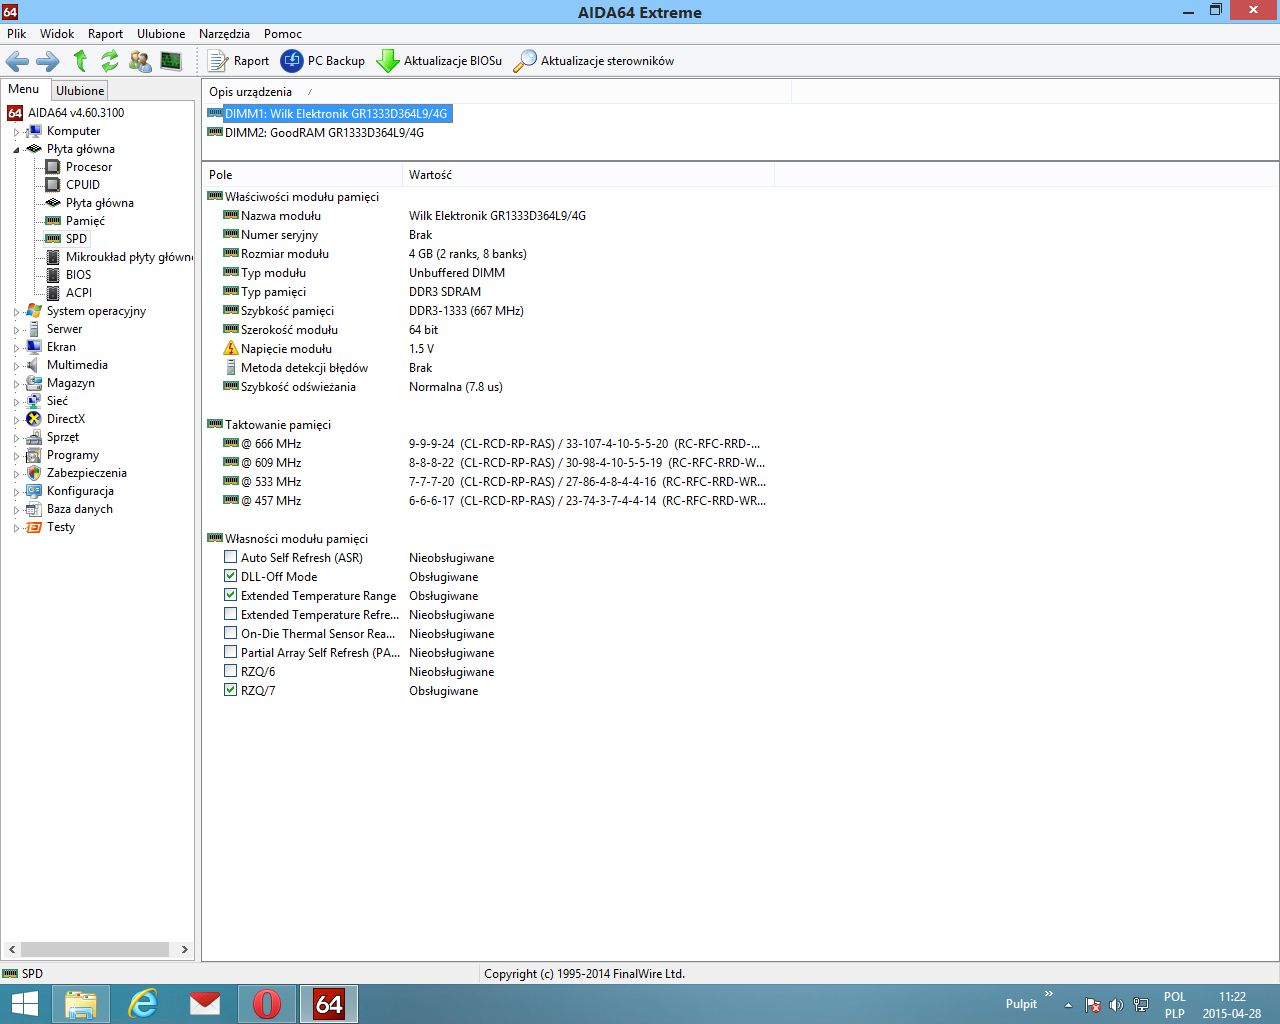This screenshot has height=1024, width=1280.
Task: Select CPUID in the tree
Action: click(83, 185)
